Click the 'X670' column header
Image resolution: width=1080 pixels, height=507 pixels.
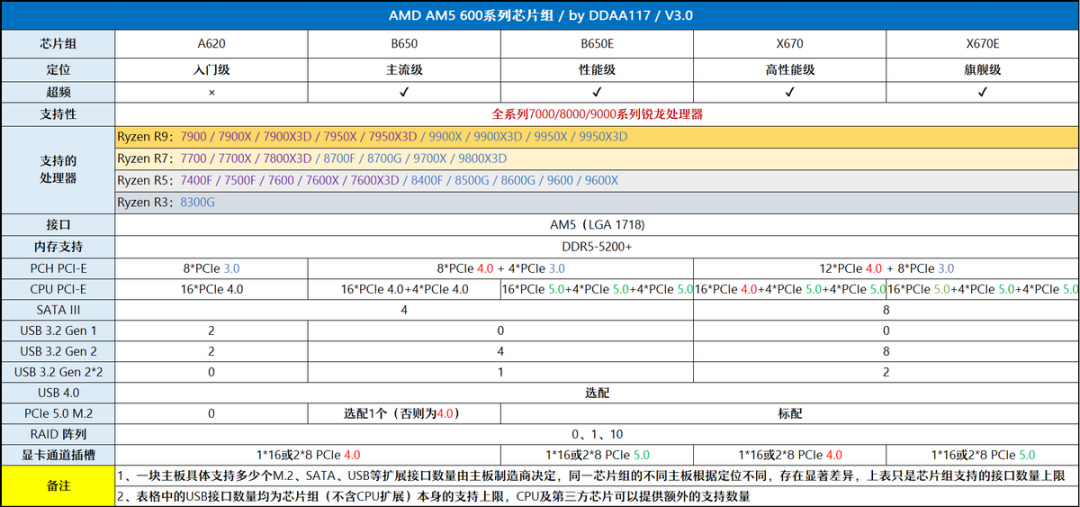pos(789,44)
